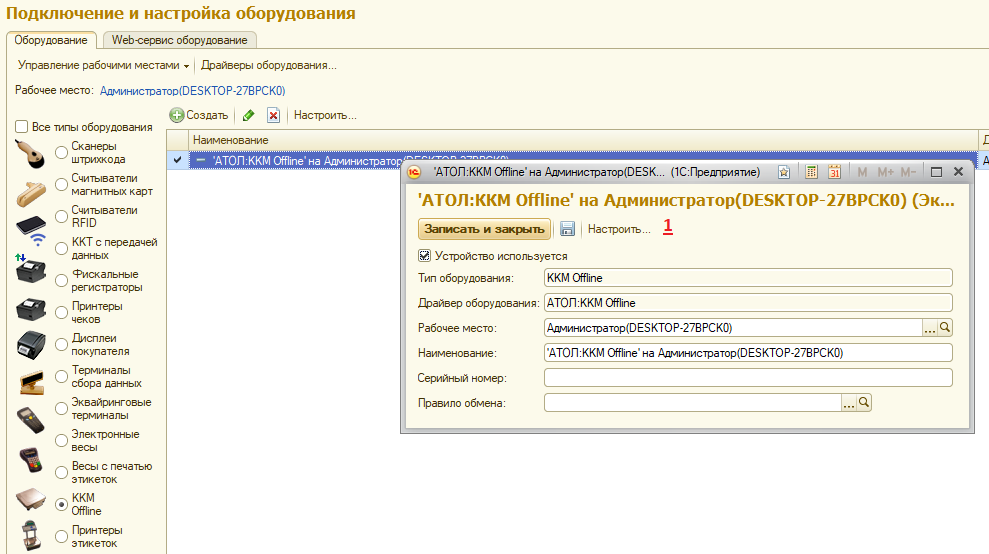Click the M memory button in title bar

coord(862,172)
